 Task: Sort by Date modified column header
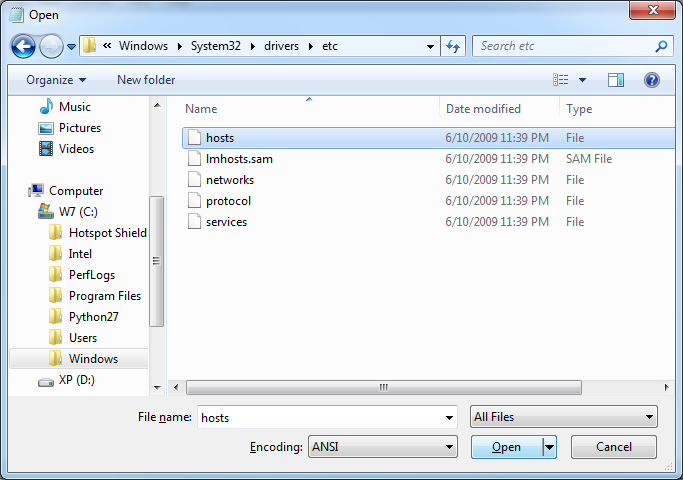click(483, 109)
